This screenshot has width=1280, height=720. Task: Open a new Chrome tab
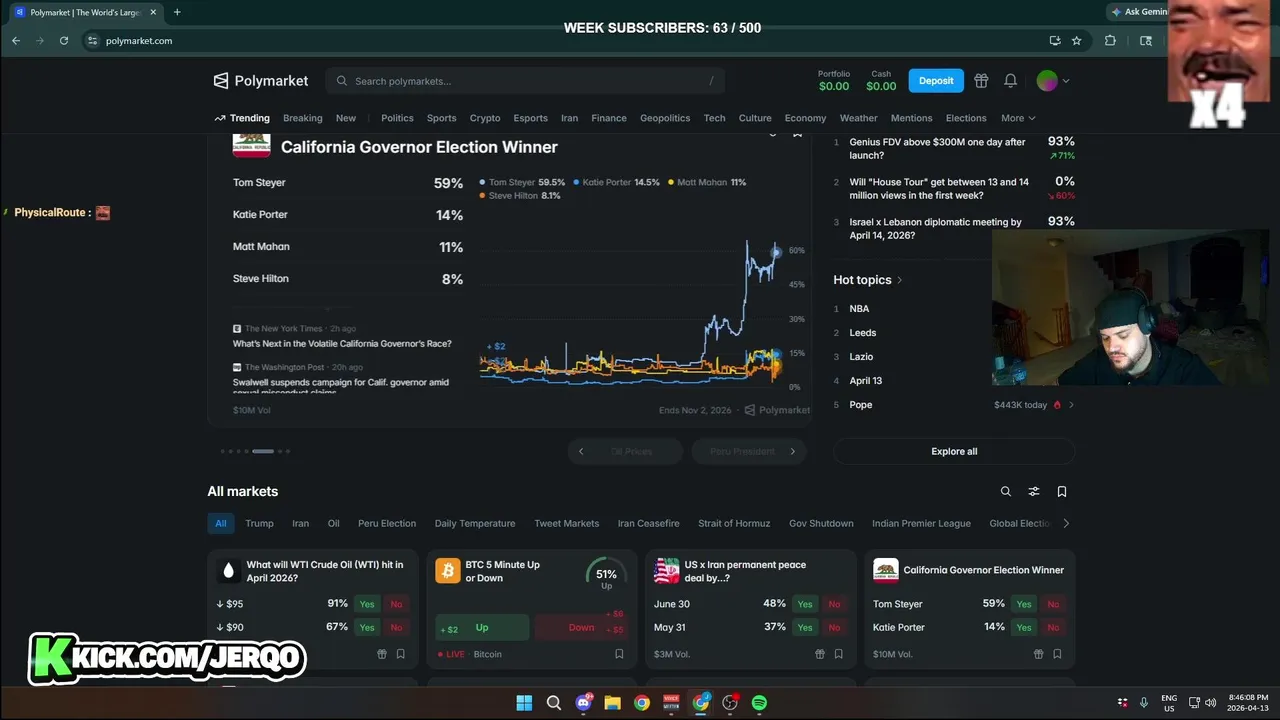pyautogui.click(x=177, y=12)
